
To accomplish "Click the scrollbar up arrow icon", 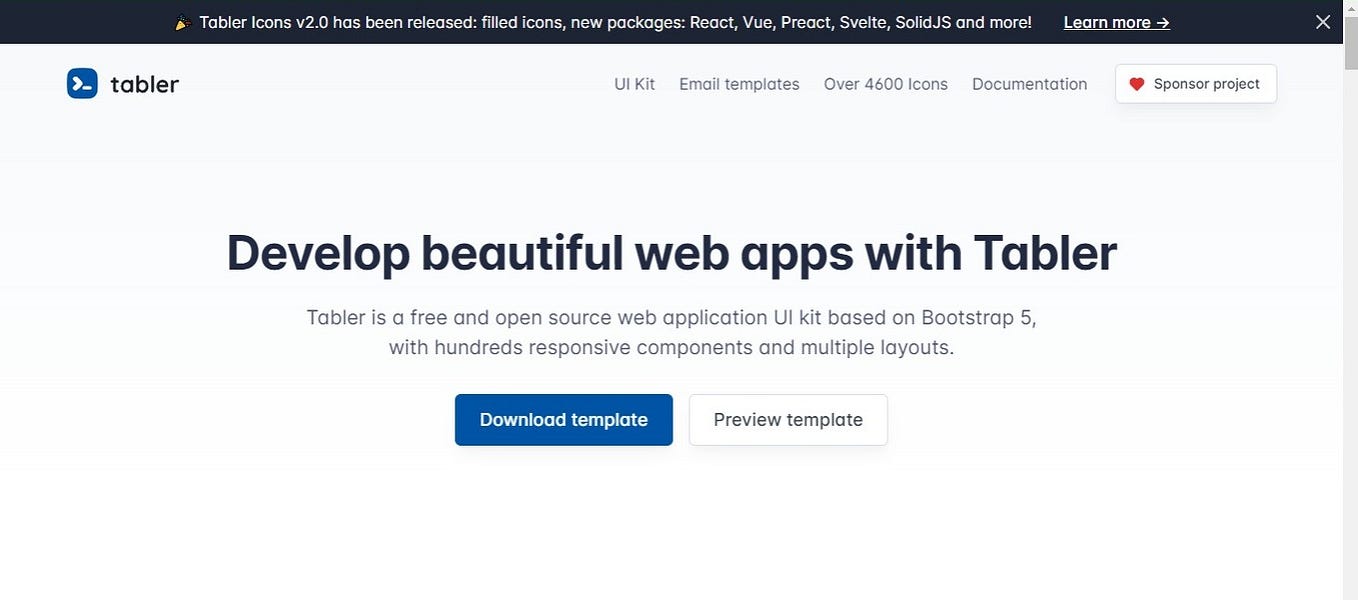I will [1350, 8].
